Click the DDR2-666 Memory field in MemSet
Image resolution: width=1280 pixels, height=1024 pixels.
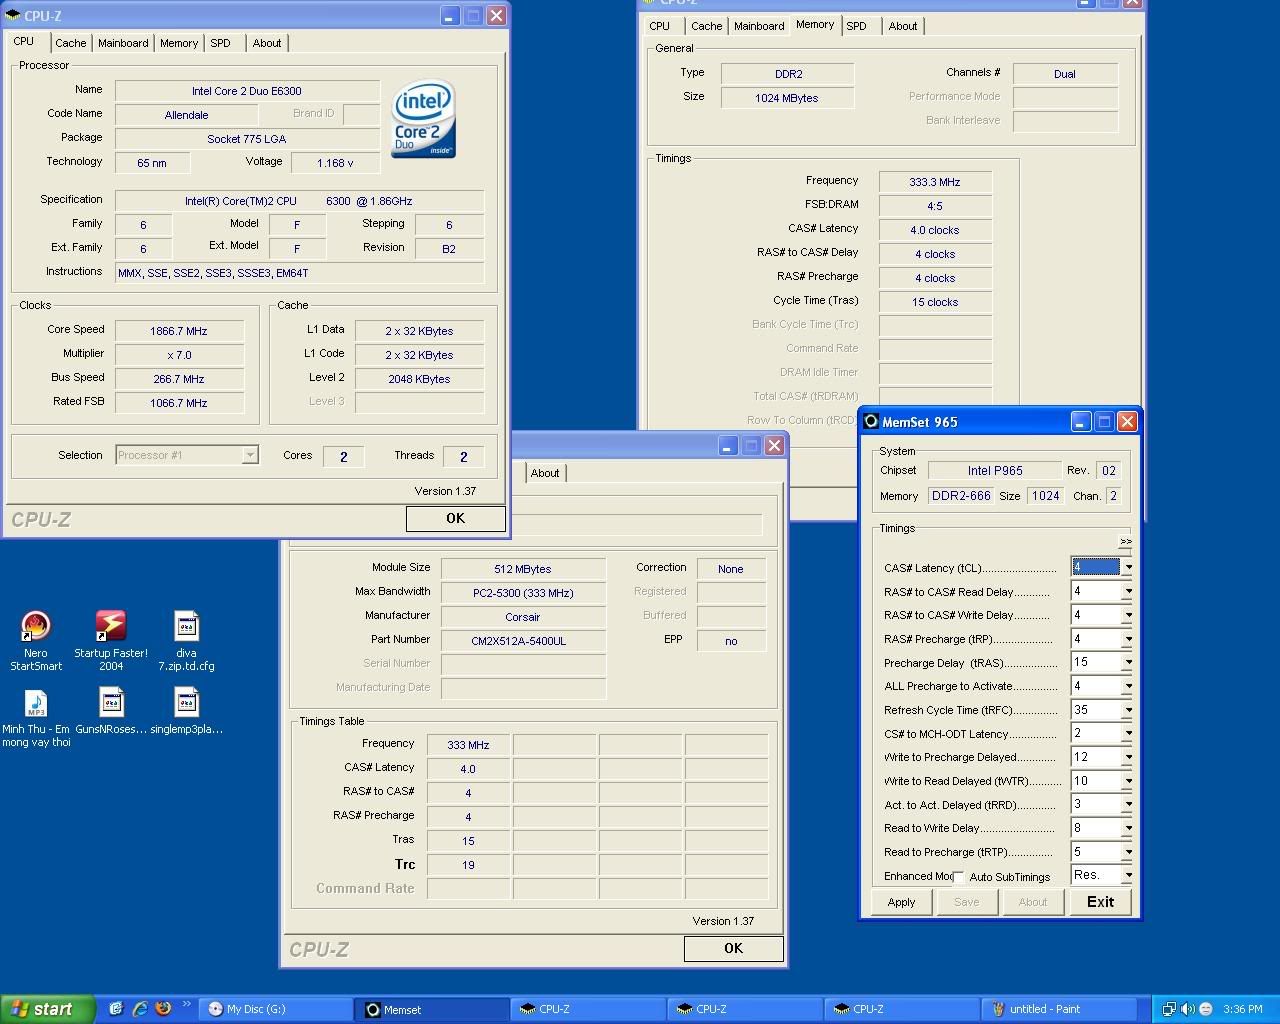[961, 496]
